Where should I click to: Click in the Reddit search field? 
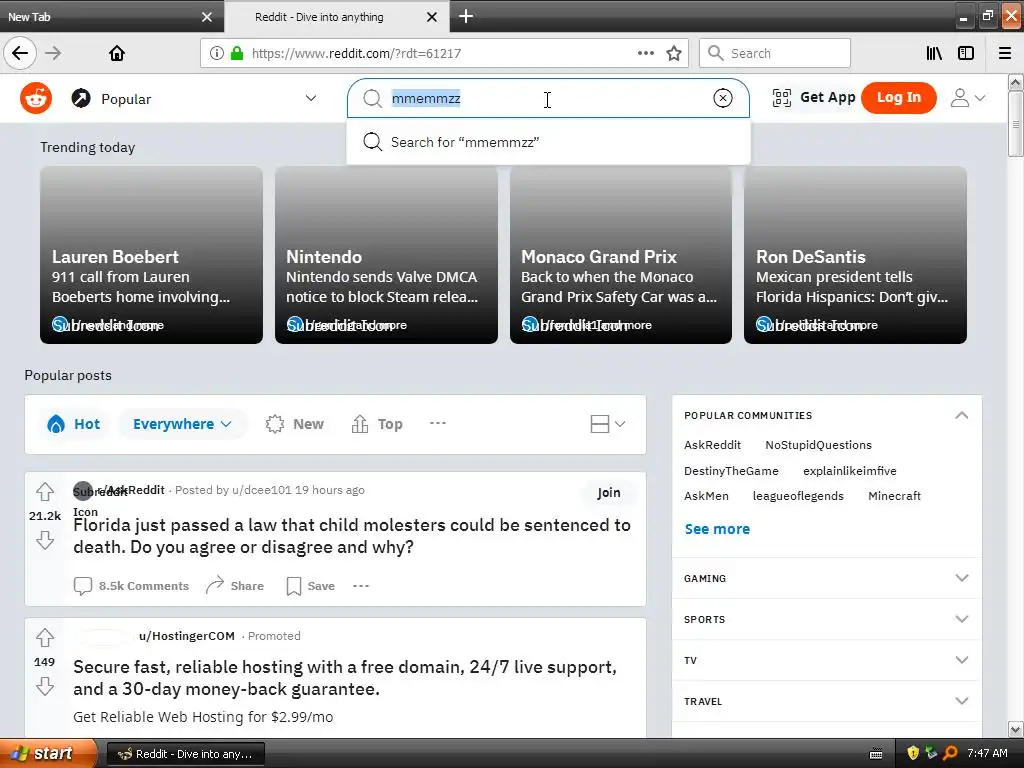tap(548, 98)
